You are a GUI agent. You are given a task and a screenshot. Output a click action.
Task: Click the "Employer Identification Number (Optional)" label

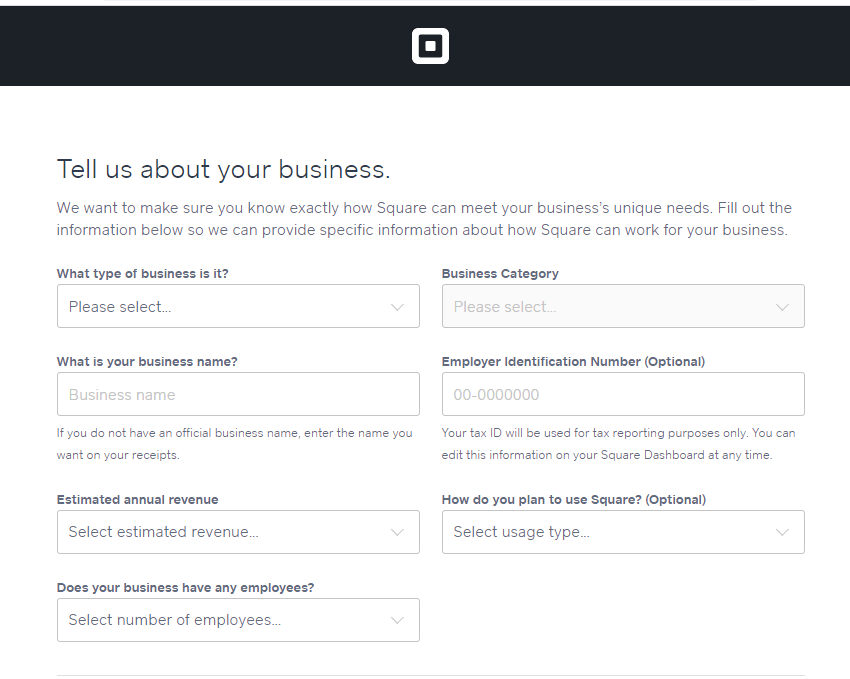(x=573, y=361)
